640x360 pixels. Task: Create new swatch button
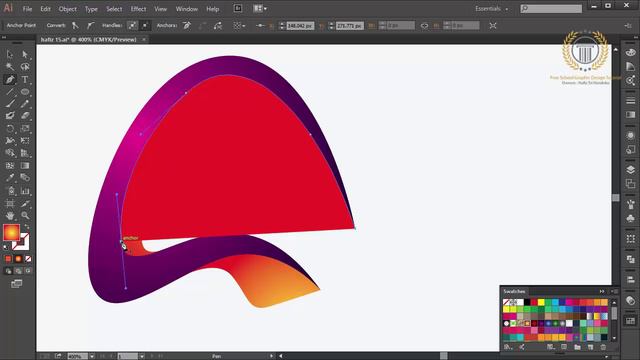591,347
